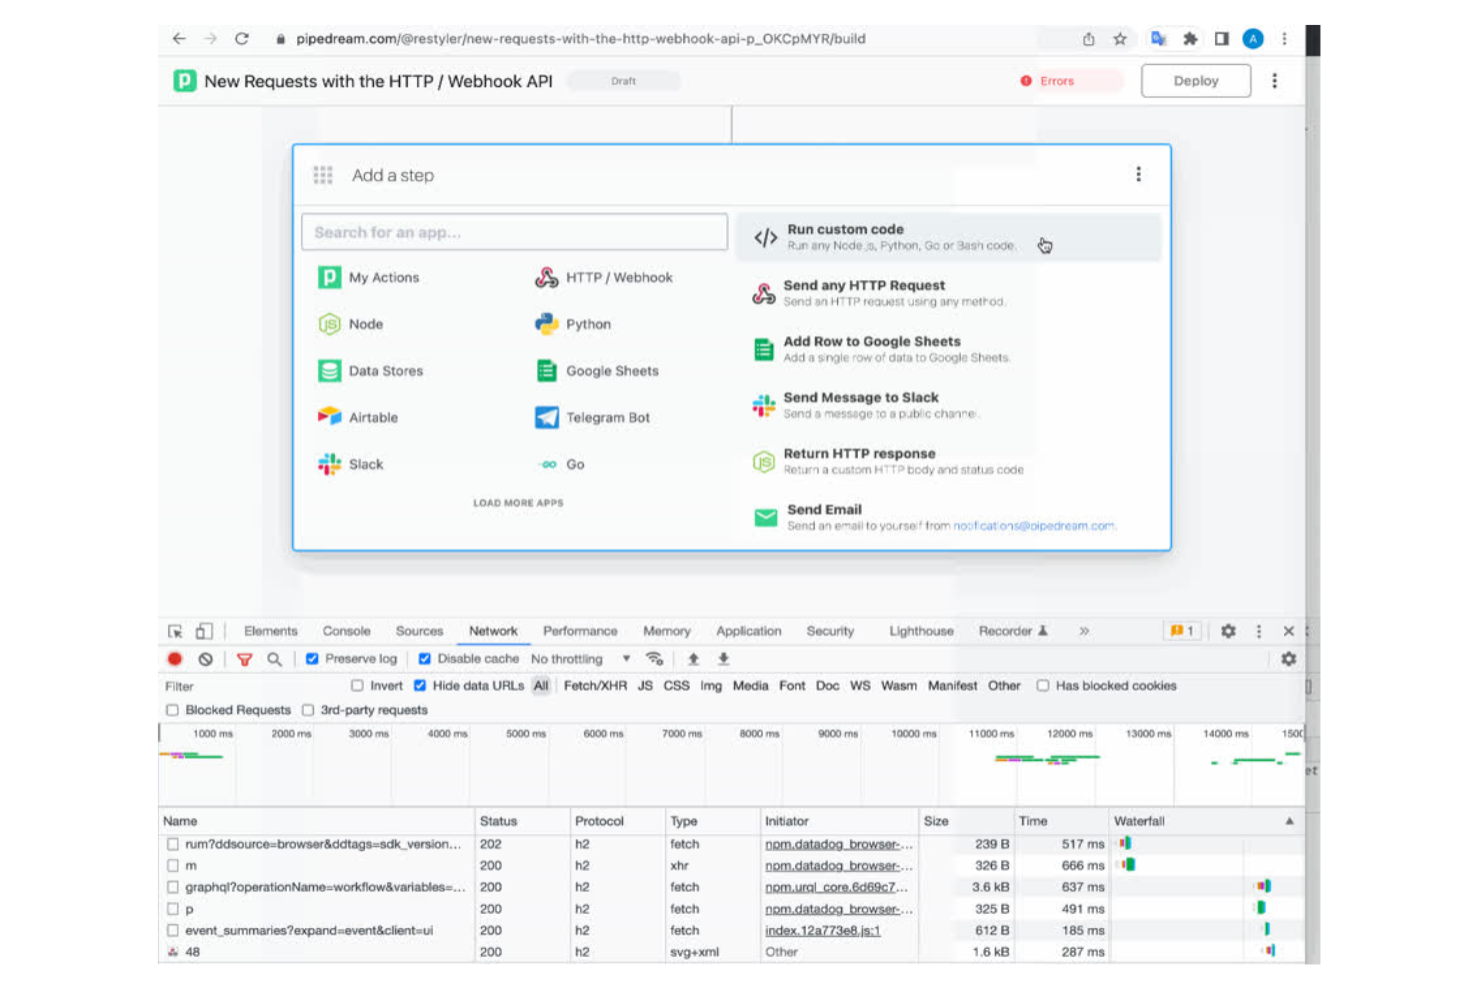Expand more DevTools tabs chevron
1480x987 pixels.
pos(1084,631)
